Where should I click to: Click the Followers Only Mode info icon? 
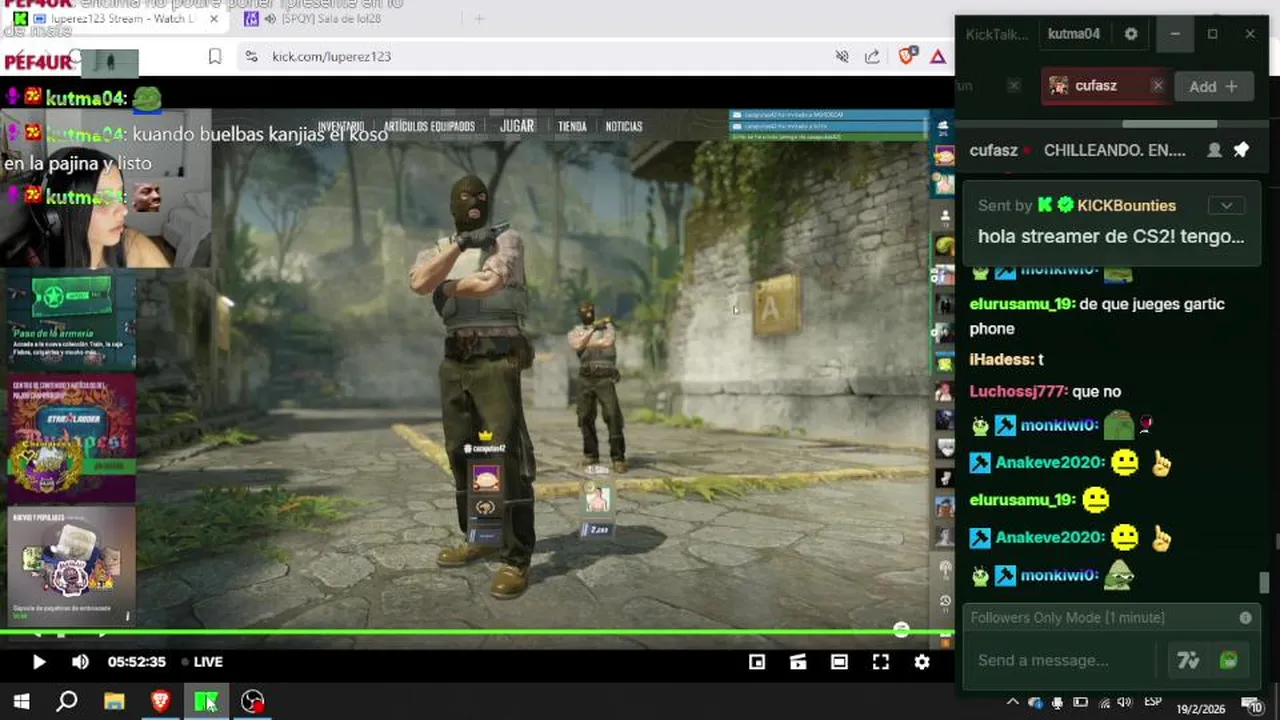click(1245, 618)
